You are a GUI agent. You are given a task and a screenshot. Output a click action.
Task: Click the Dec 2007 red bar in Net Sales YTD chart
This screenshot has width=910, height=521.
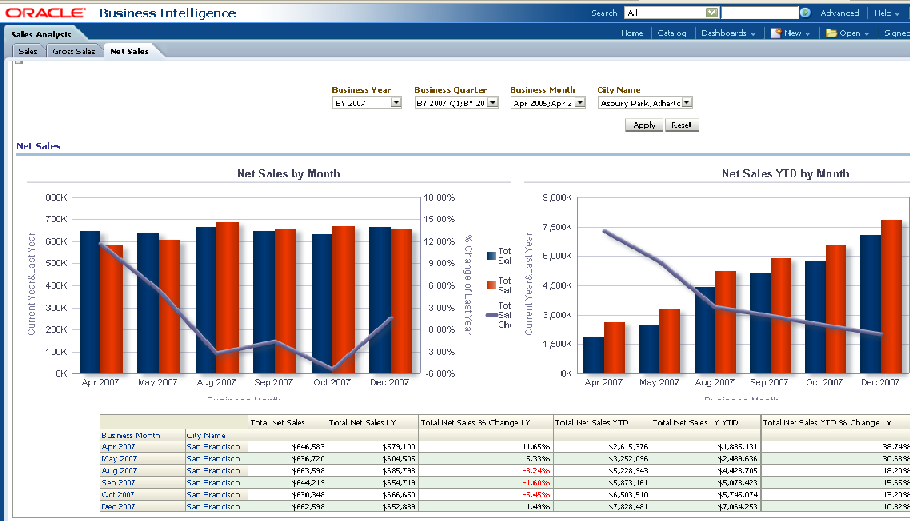click(x=891, y=296)
